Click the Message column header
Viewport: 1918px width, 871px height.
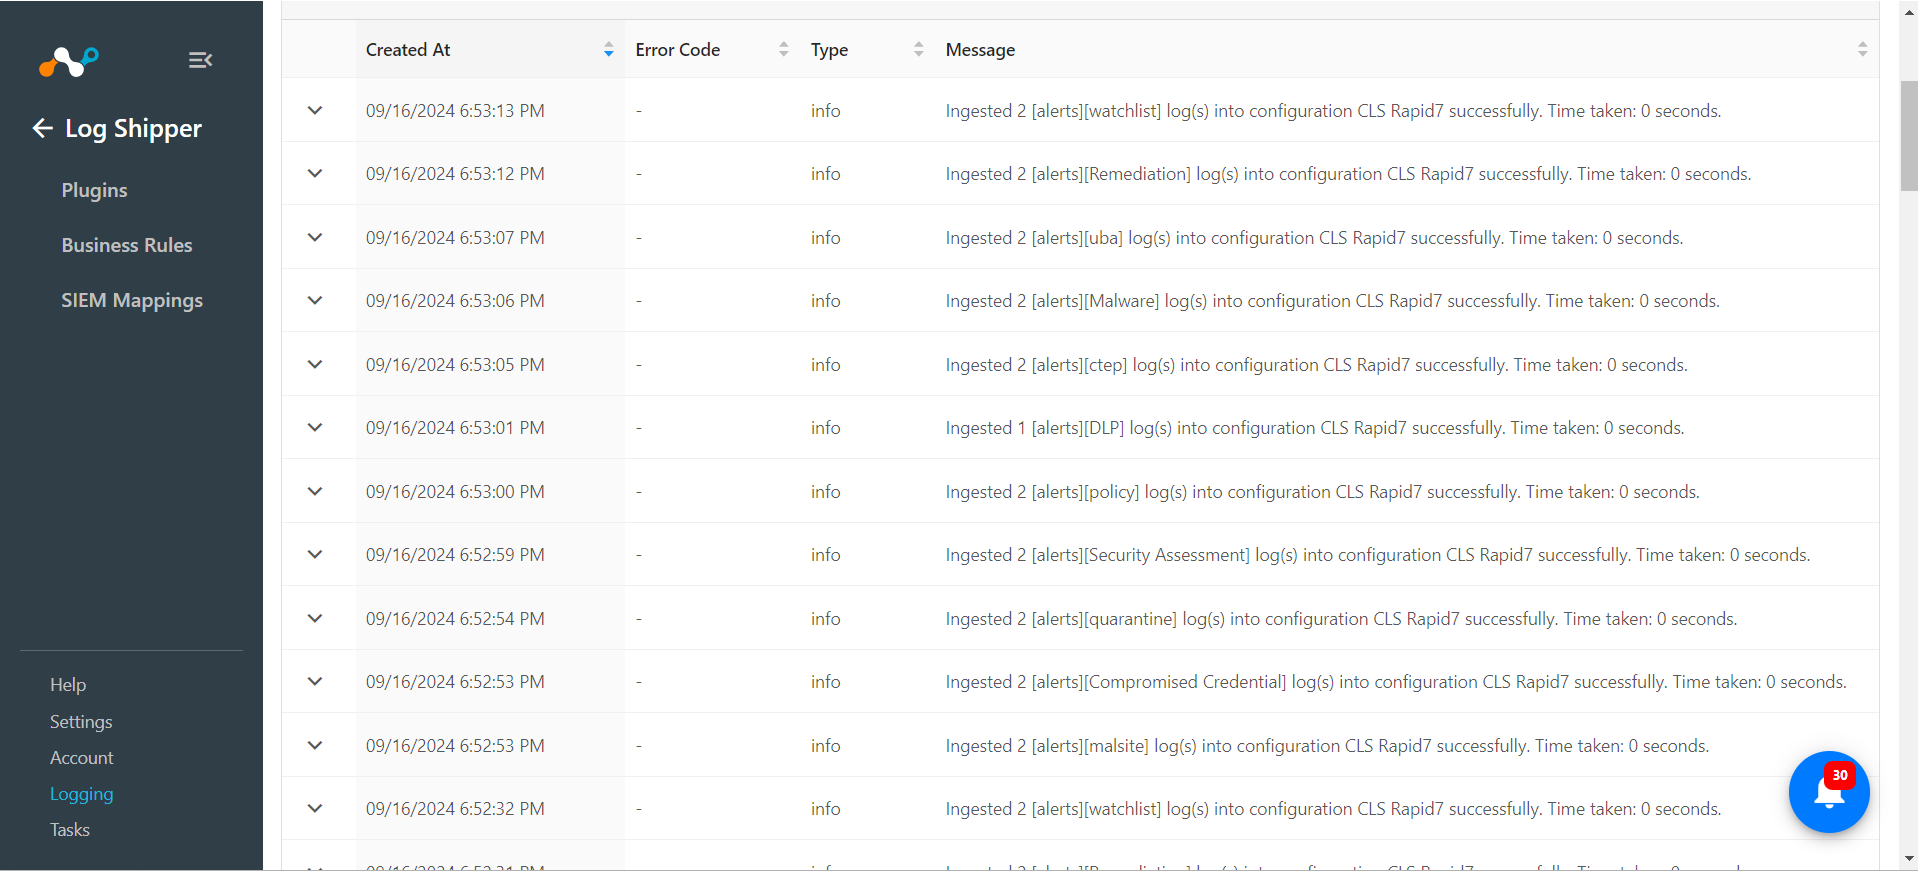(x=980, y=50)
